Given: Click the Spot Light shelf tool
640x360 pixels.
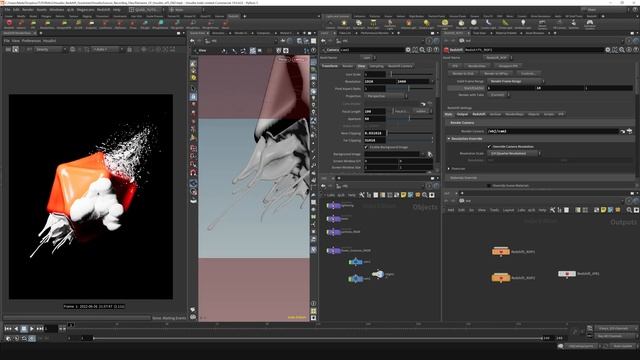Looking at the screenshot, I should coord(359,24).
